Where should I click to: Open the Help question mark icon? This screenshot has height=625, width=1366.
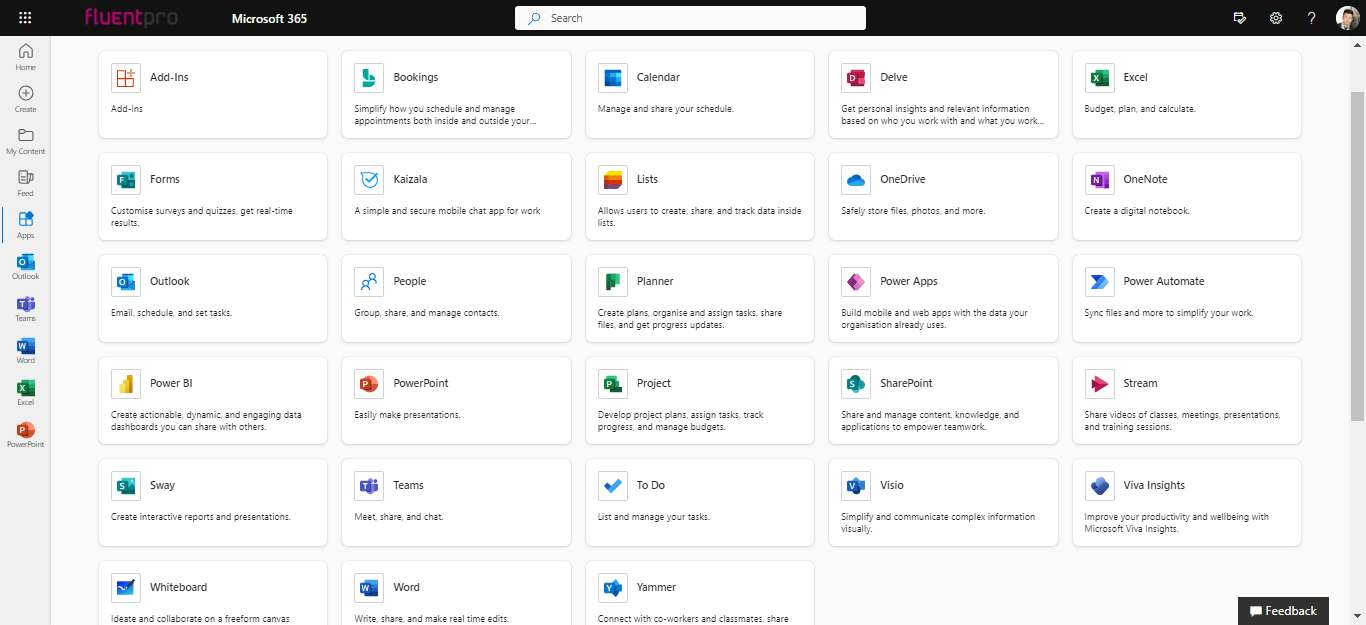pos(1311,18)
